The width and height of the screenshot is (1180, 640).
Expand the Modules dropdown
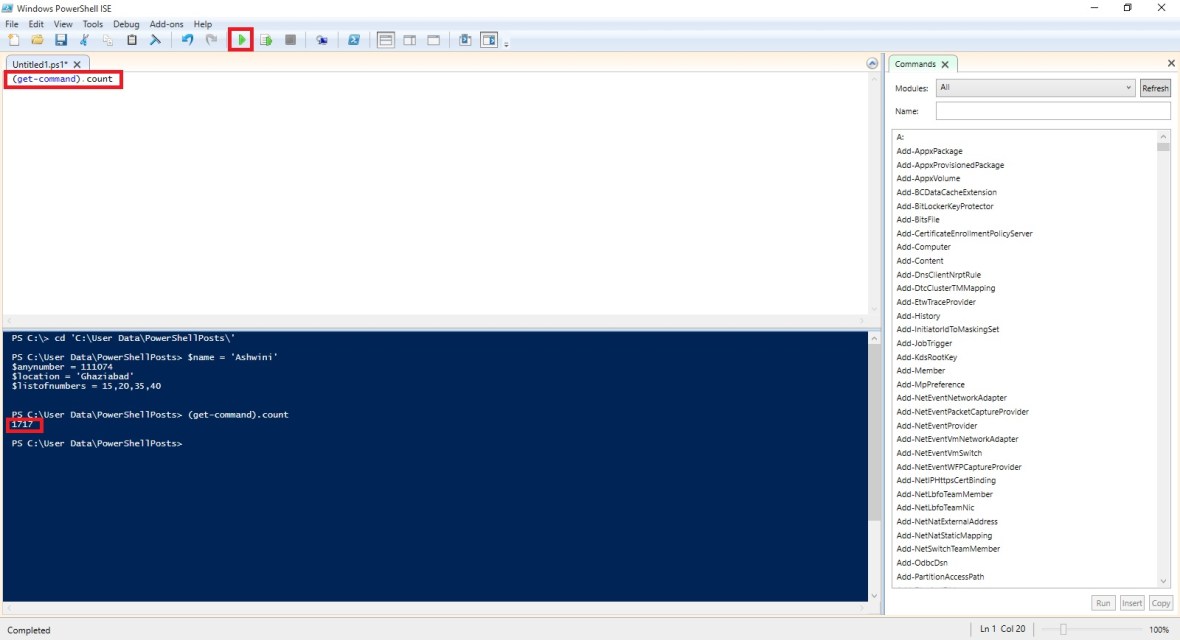1128,88
